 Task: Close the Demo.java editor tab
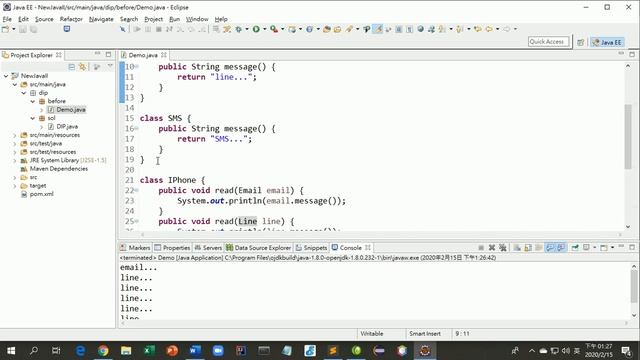(164, 54)
